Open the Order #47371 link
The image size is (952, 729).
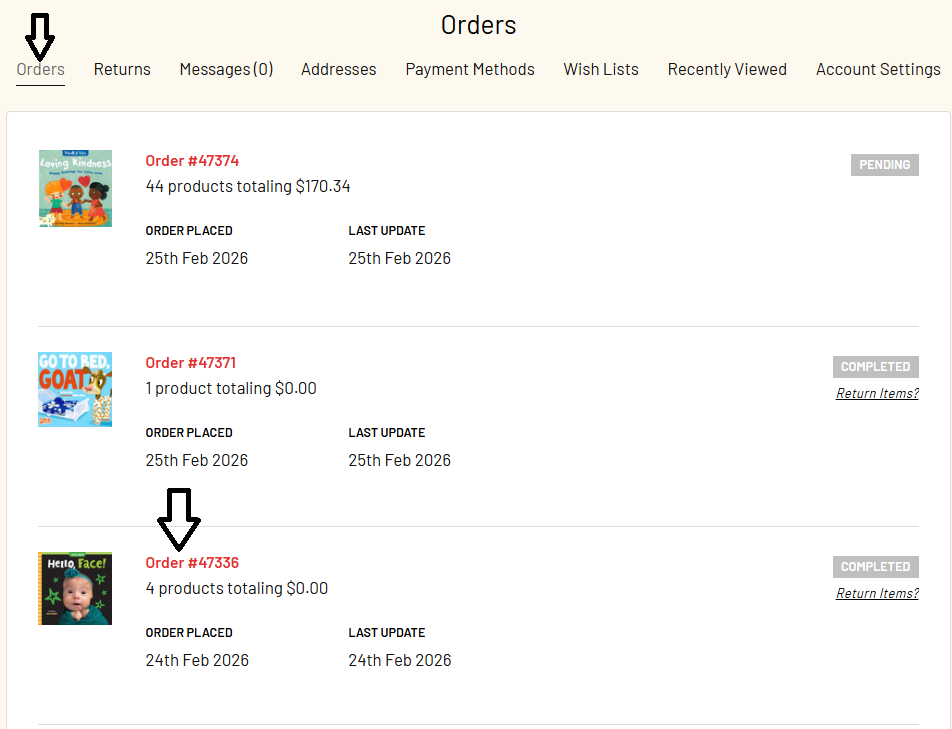191,363
